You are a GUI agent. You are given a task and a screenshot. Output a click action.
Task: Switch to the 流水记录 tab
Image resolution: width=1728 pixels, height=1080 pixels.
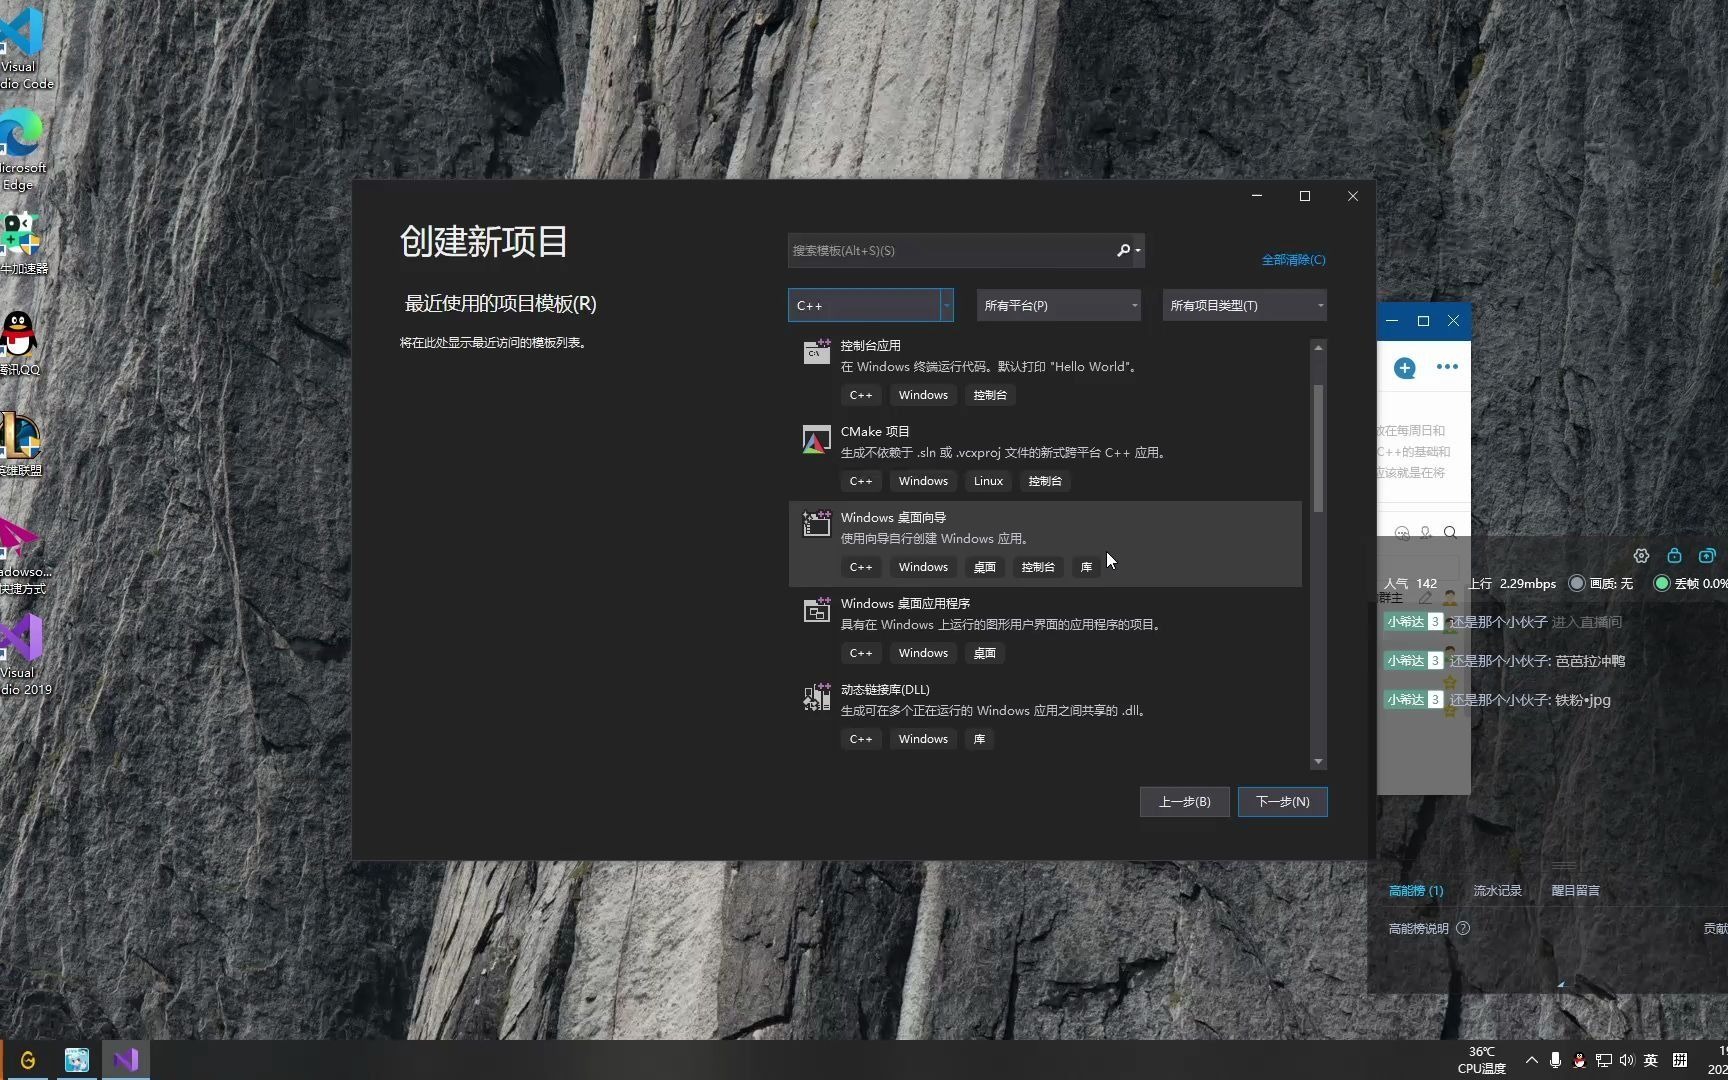click(x=1496, y=890)
